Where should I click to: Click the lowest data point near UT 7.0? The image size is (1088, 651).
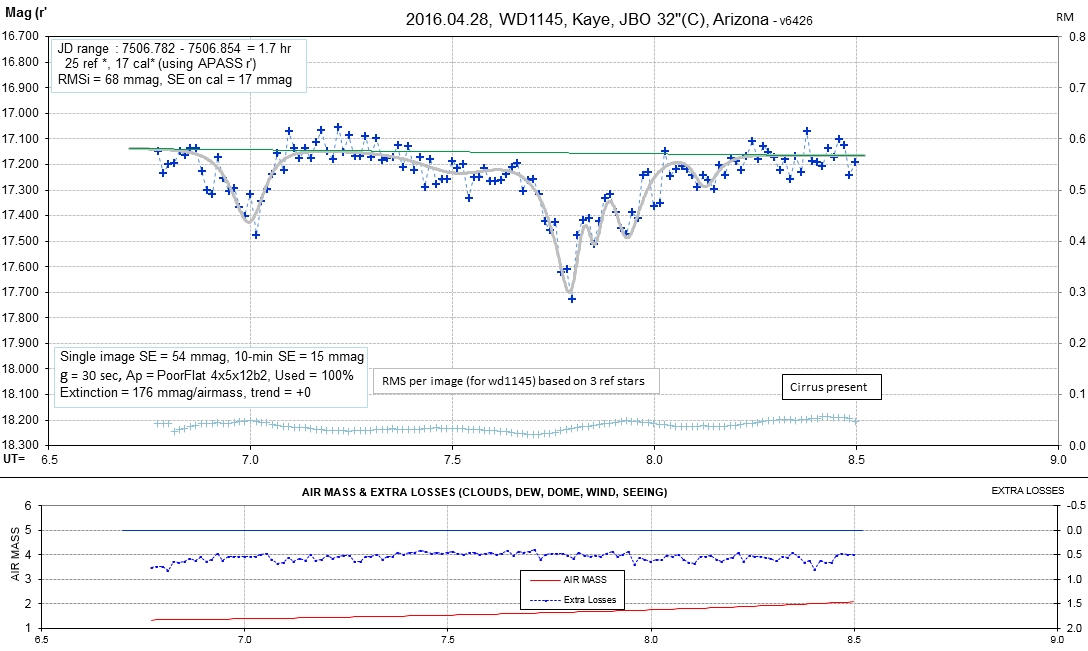click(256, 235)
